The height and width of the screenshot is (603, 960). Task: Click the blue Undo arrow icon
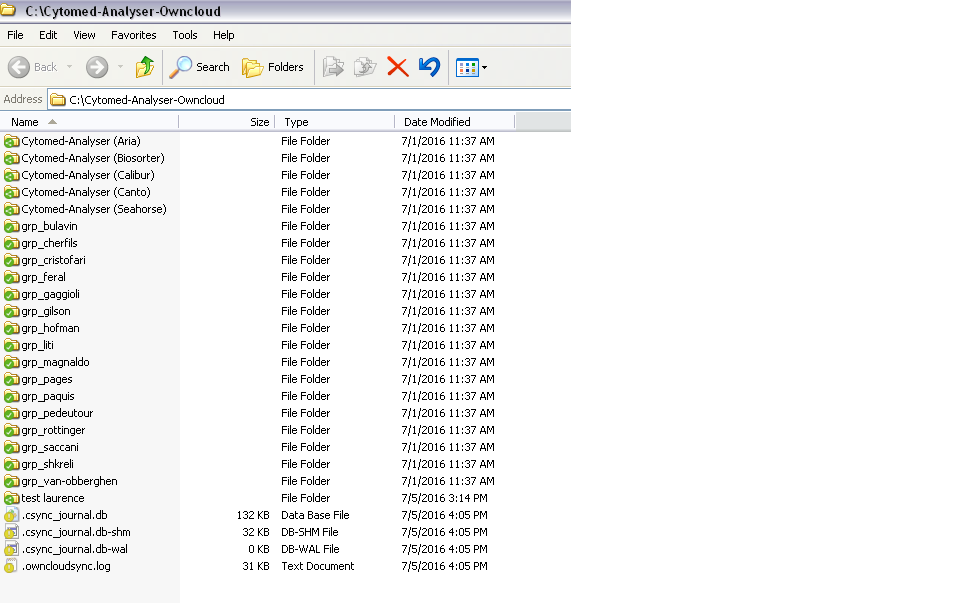pyautogui.click(x=429, y=67)
